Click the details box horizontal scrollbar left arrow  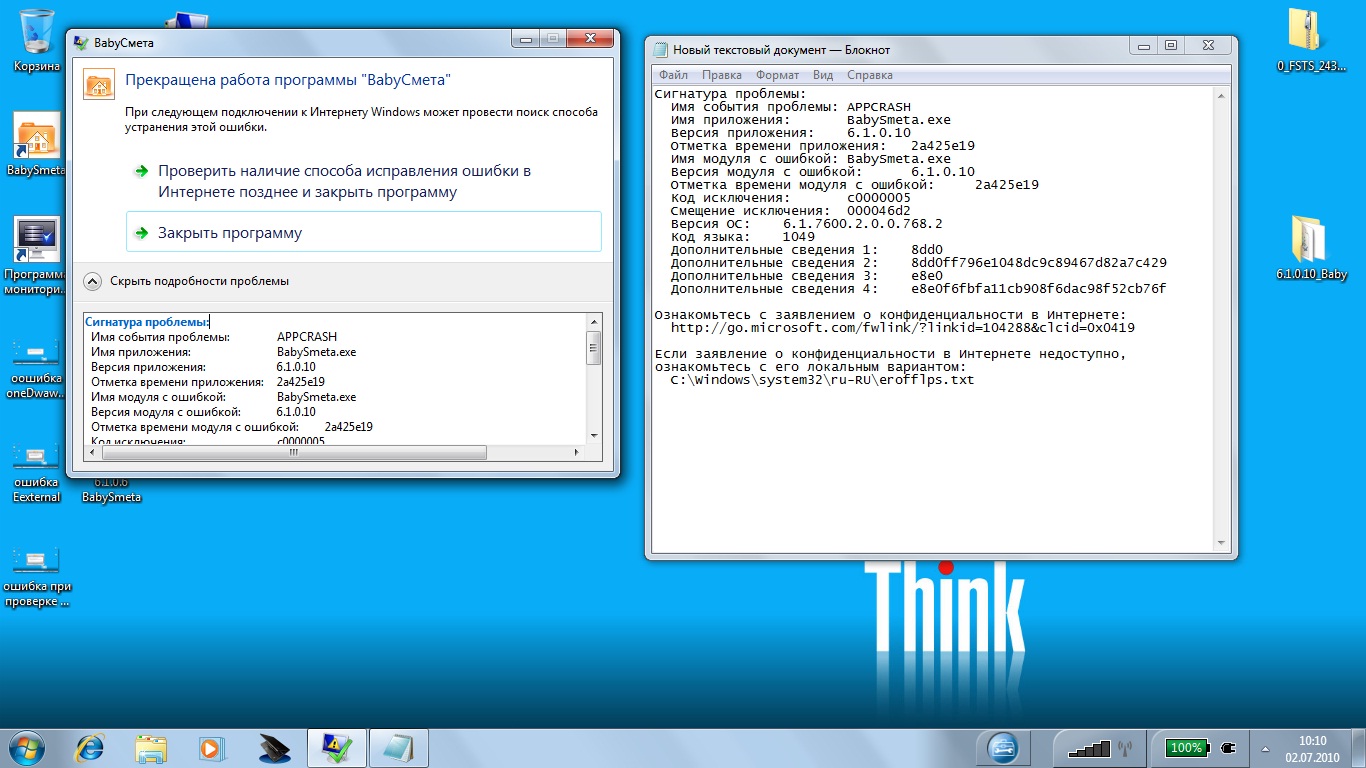tap(92, 452)
